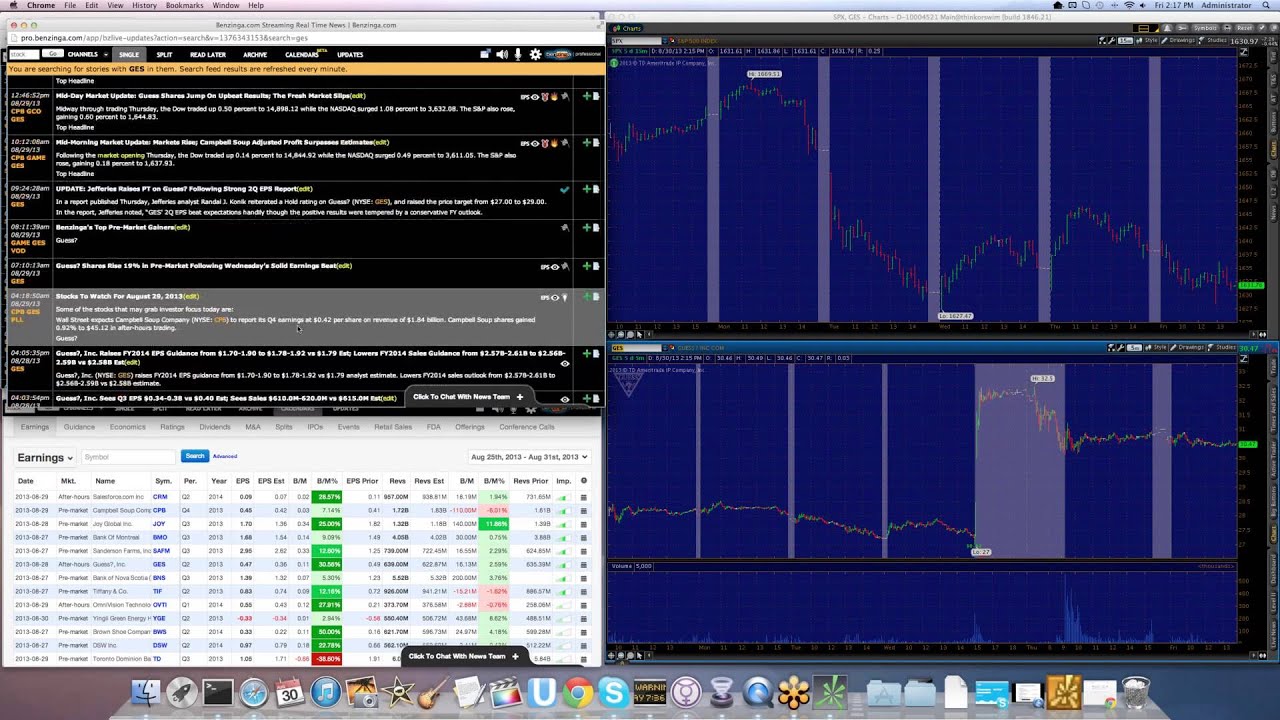
Task: Click pin icon on Benzinga's Top Pre-Market Gainers
Action: coord(565,228)
